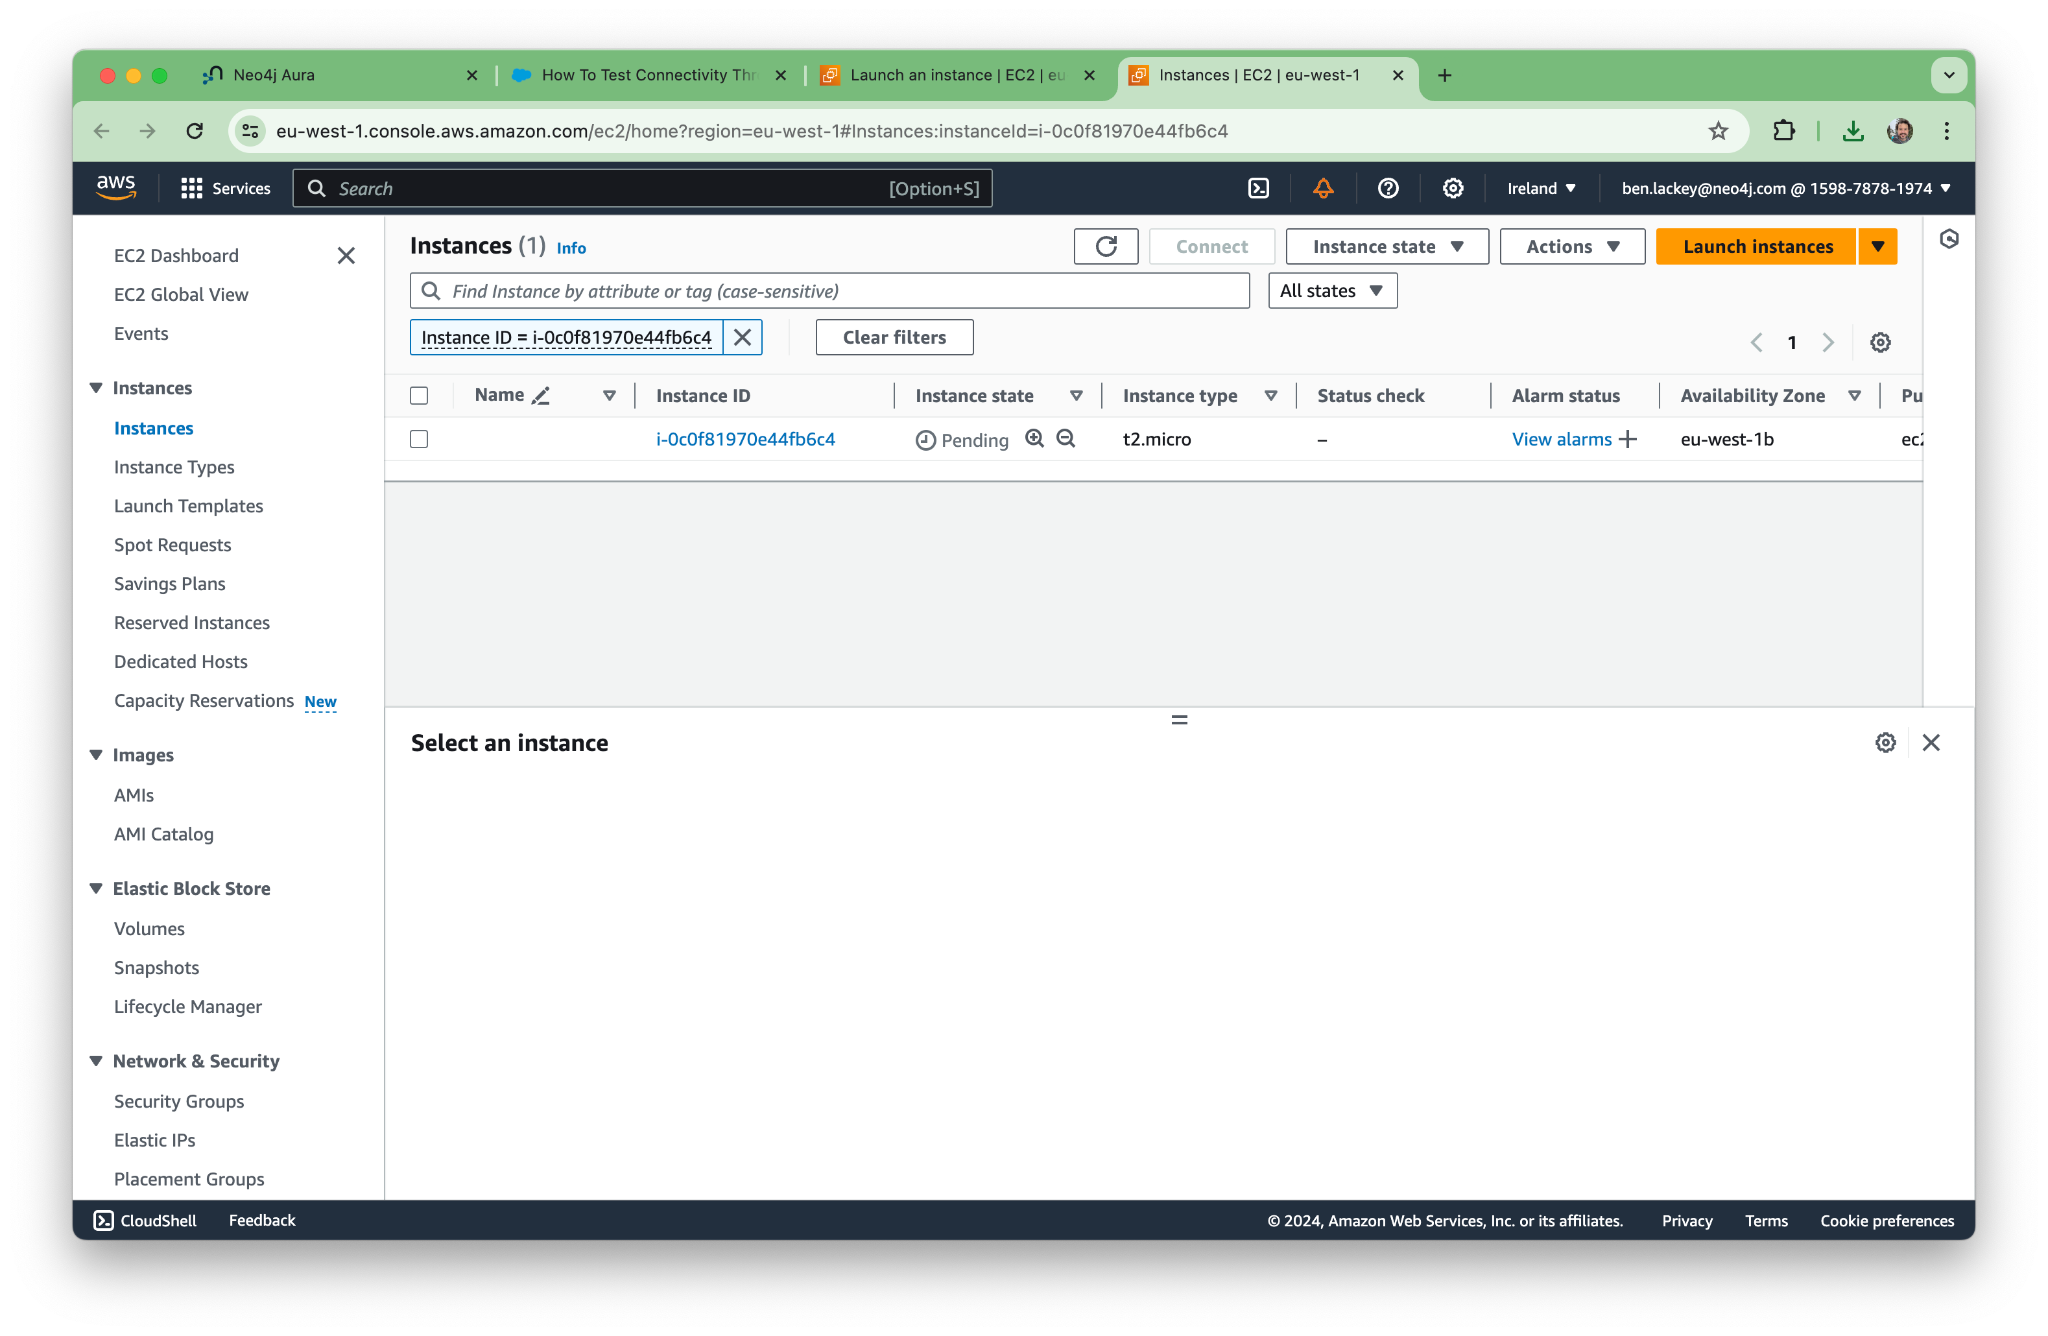Launch the CloudShell terminal icon in top bar

(x=1258, y=188)
